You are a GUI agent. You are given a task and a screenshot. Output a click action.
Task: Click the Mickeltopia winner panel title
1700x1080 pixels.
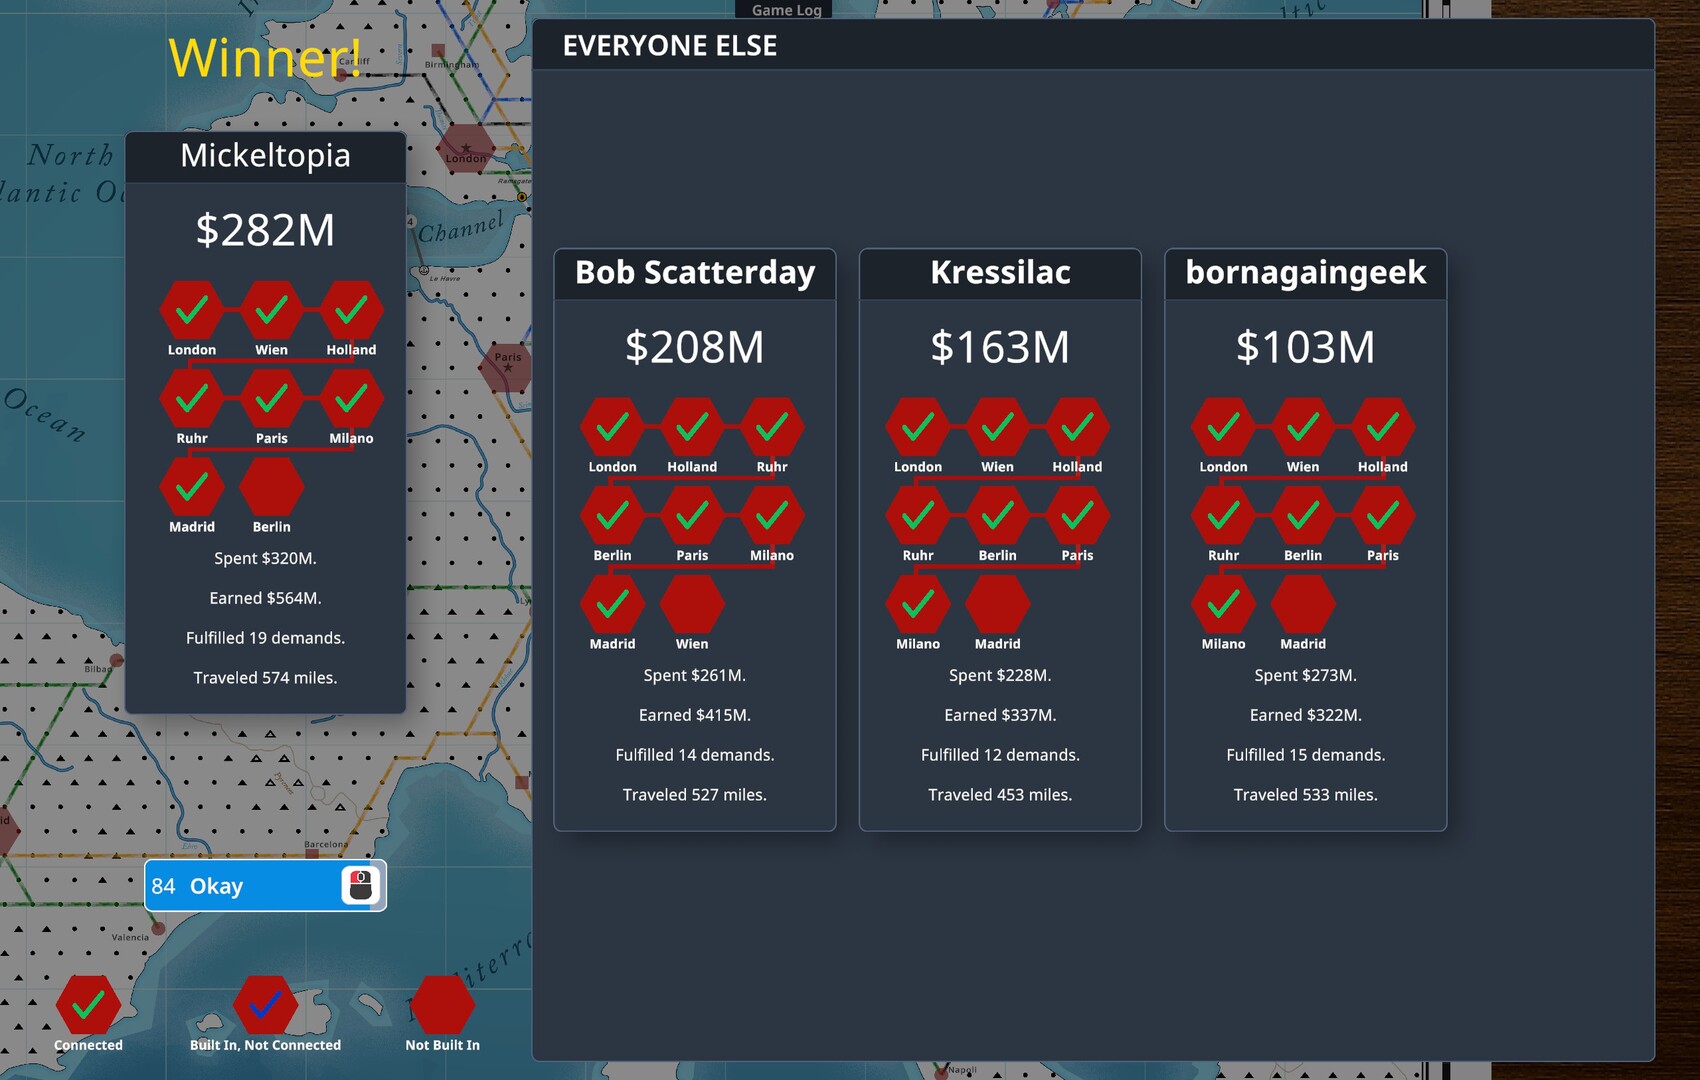pyautogui.click(x=265, y=156)
